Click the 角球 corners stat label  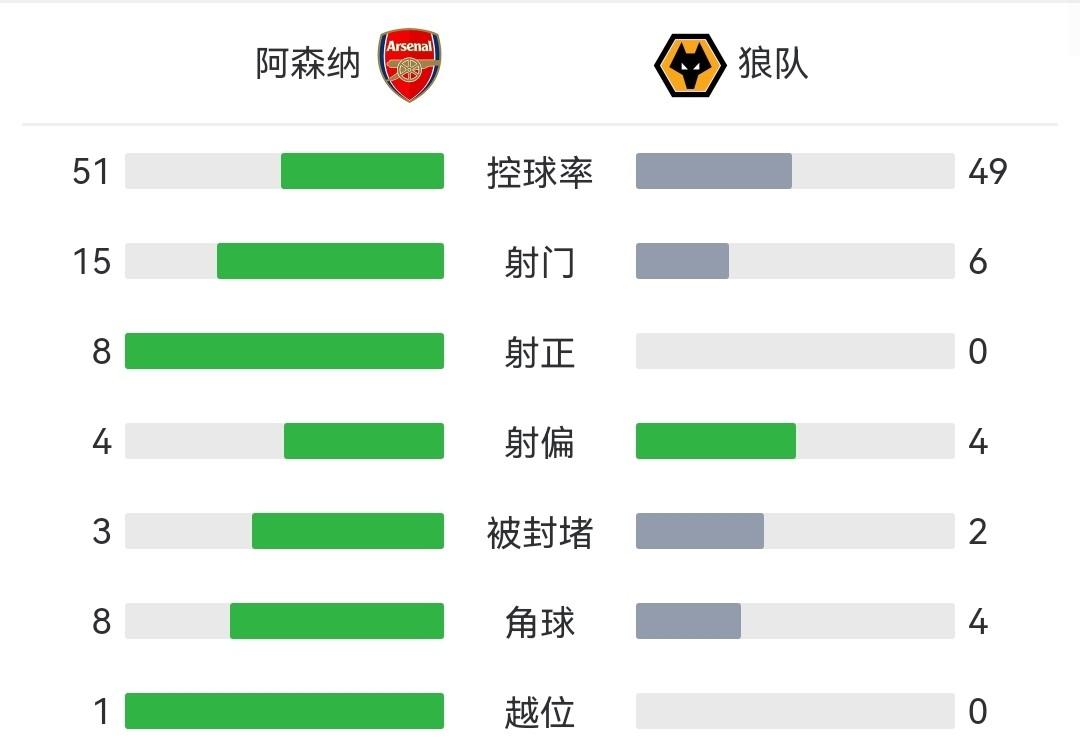coord(540,622)
